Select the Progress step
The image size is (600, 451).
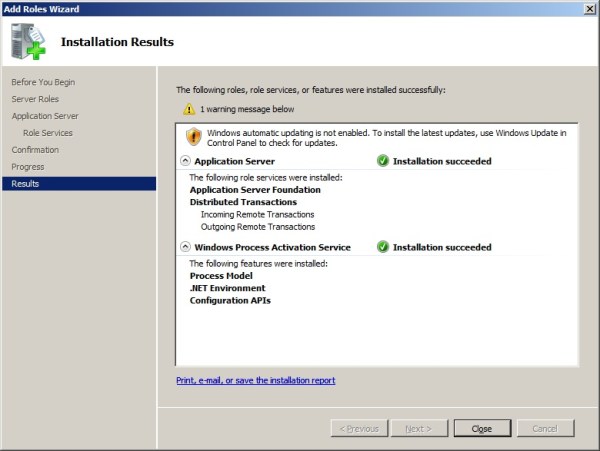coord(28,167)
